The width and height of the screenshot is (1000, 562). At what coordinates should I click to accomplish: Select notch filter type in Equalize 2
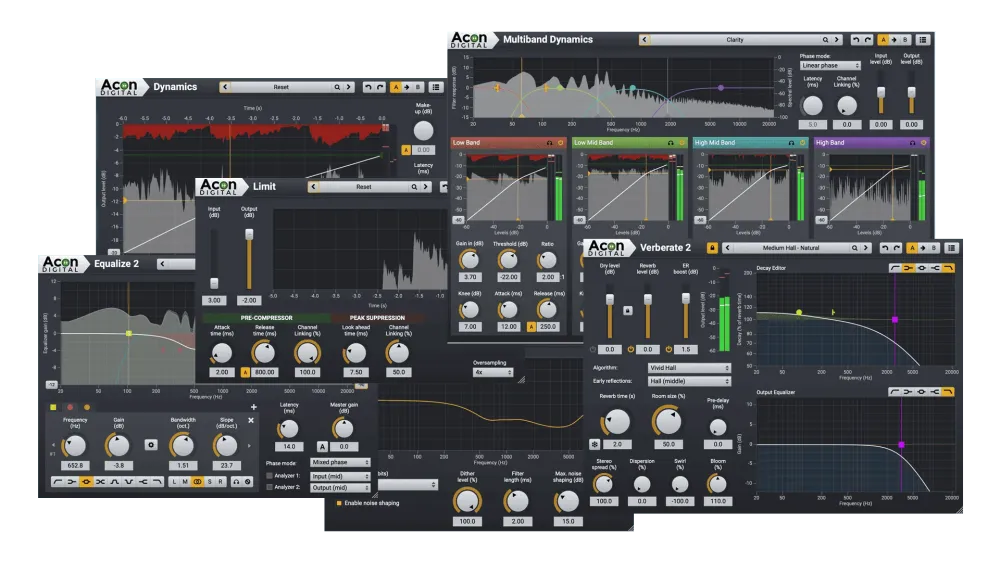pos(129,482)
